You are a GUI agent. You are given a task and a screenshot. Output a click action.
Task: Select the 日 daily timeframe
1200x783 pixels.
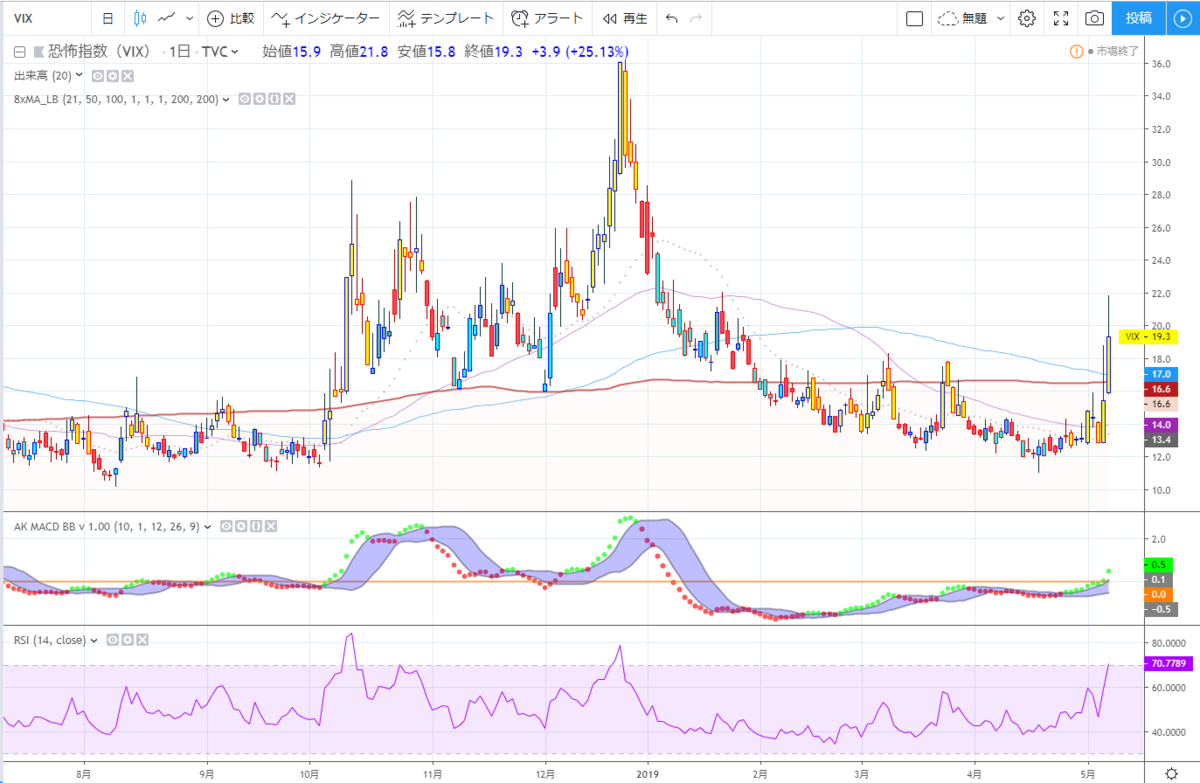pyautogui.click(x=107, y=18)
